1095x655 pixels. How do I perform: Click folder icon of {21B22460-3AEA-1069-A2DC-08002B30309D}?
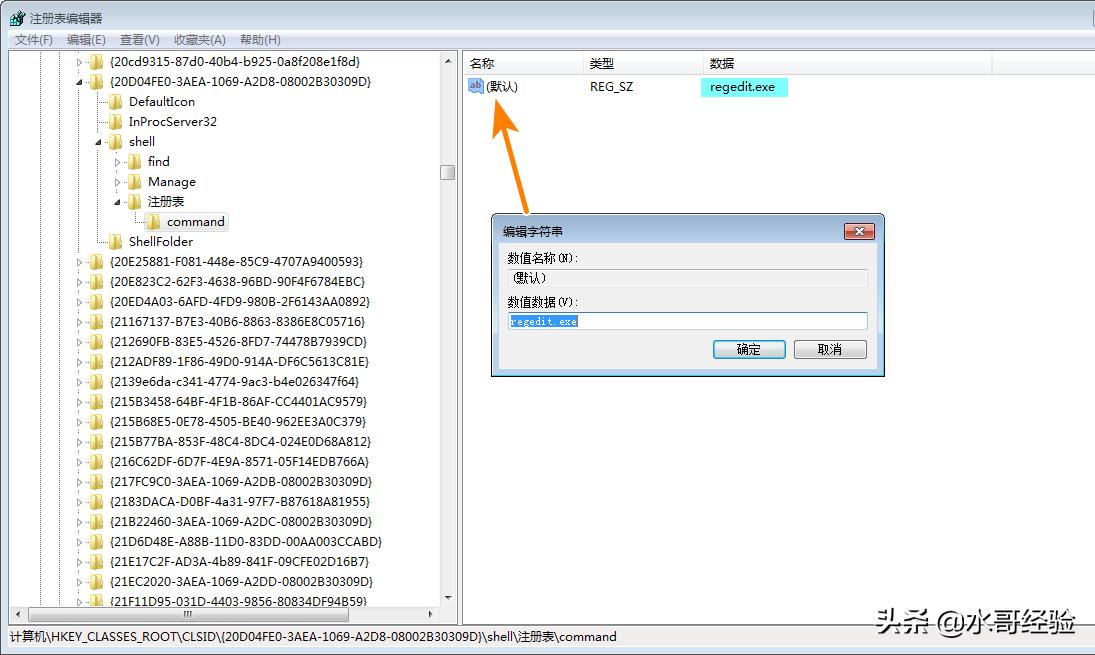tap(96, 522)
